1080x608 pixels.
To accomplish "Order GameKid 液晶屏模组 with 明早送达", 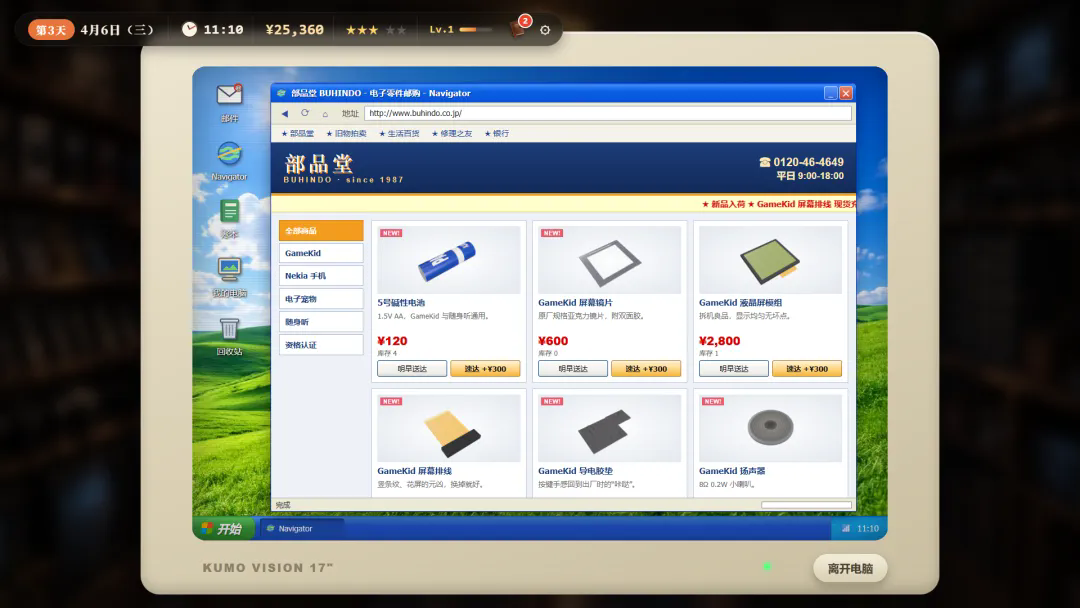I will [x=734, y=369].
